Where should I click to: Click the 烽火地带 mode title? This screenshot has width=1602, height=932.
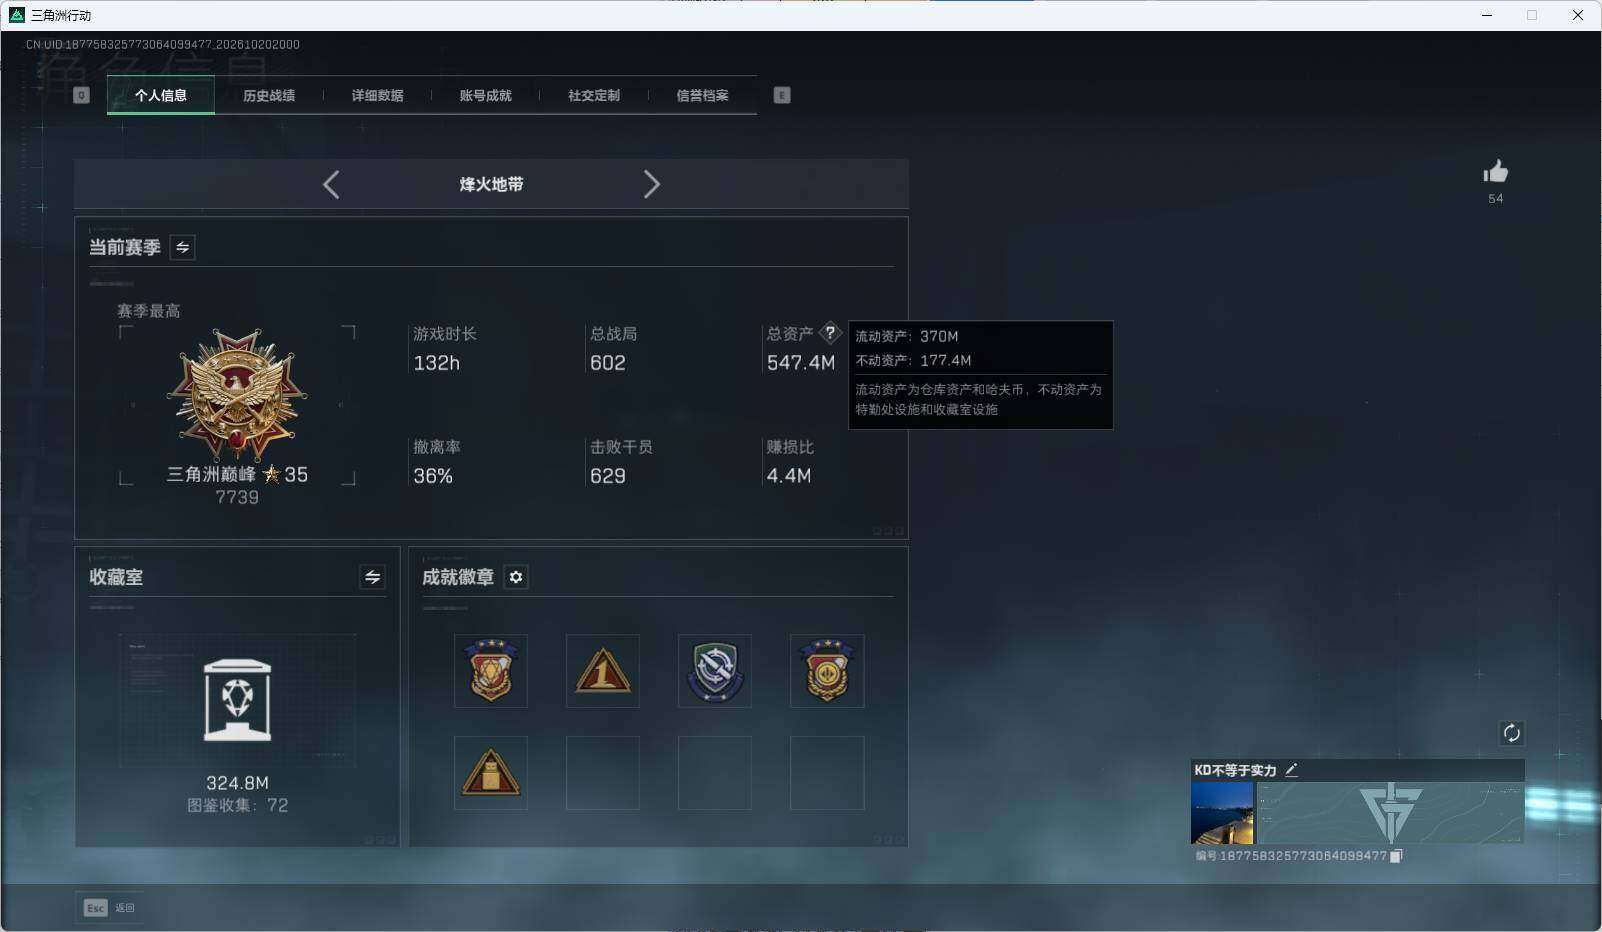491,184
